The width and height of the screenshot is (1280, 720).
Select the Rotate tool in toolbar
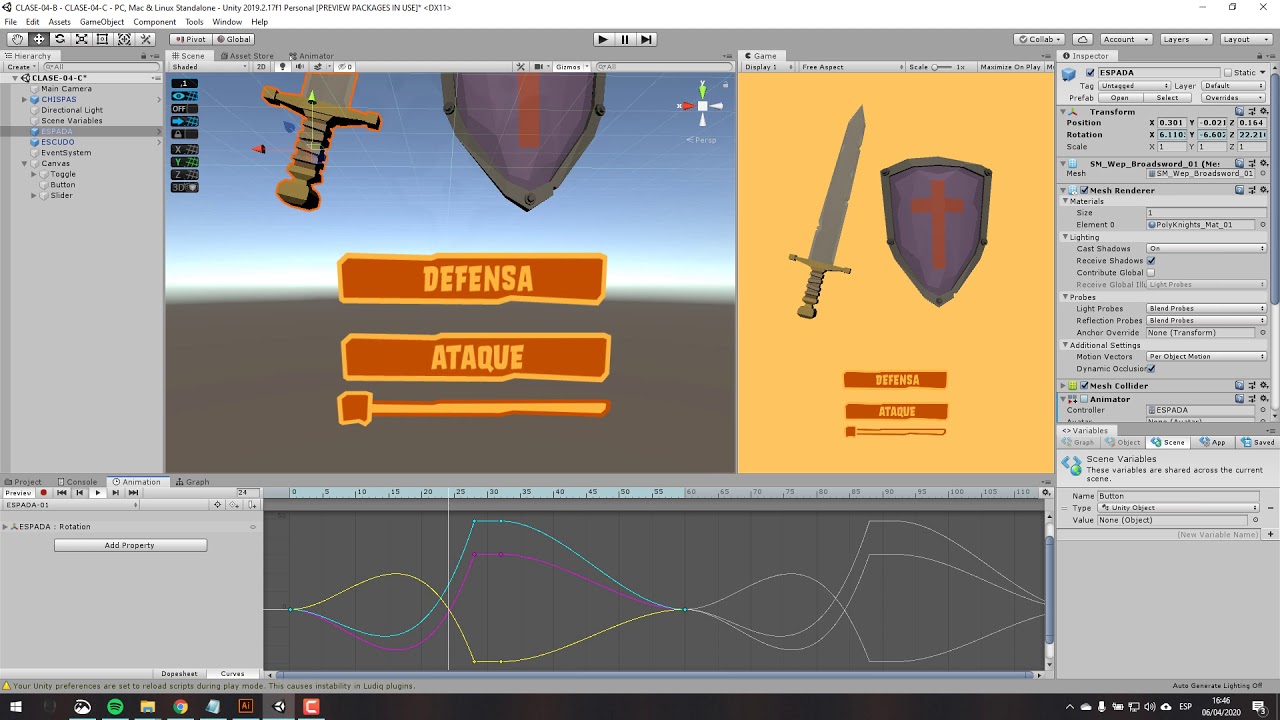60,39
